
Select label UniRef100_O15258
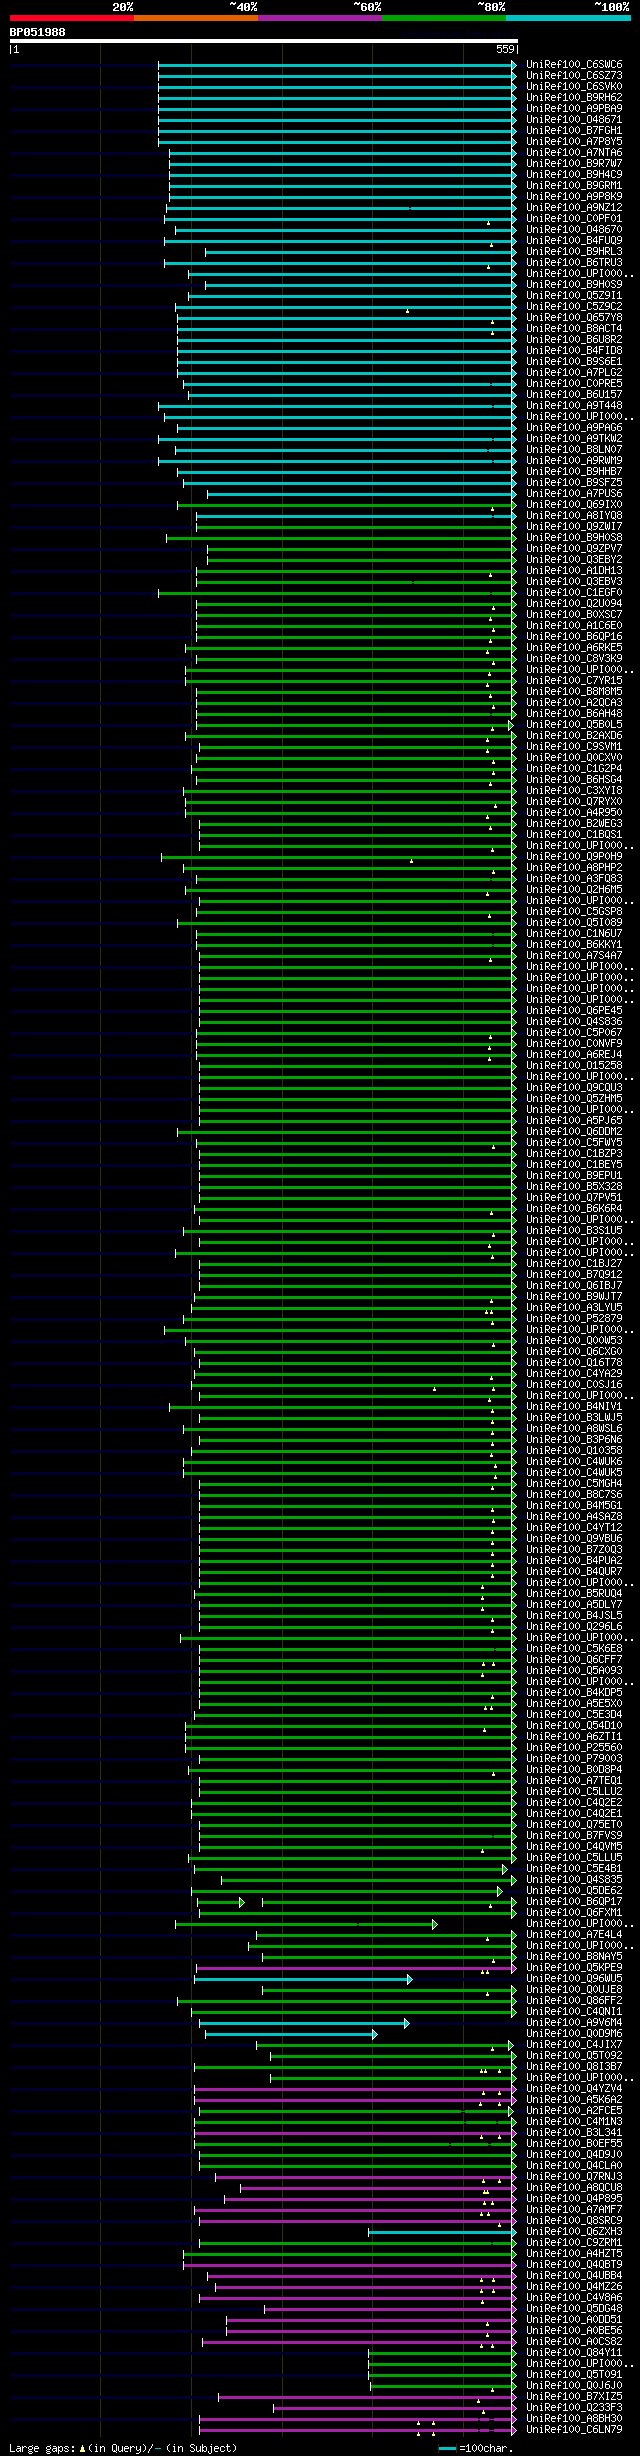pos(574,1066)
